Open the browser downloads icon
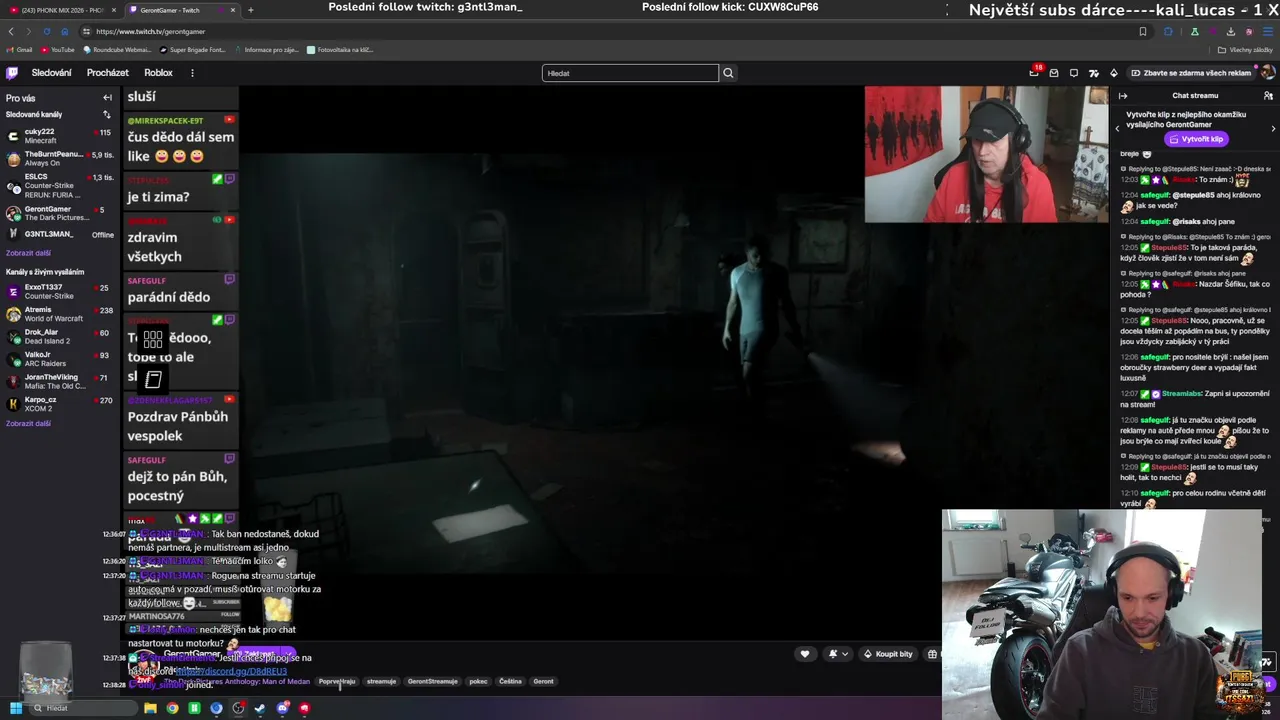The image size is (1280, 720). point(1231,32)
